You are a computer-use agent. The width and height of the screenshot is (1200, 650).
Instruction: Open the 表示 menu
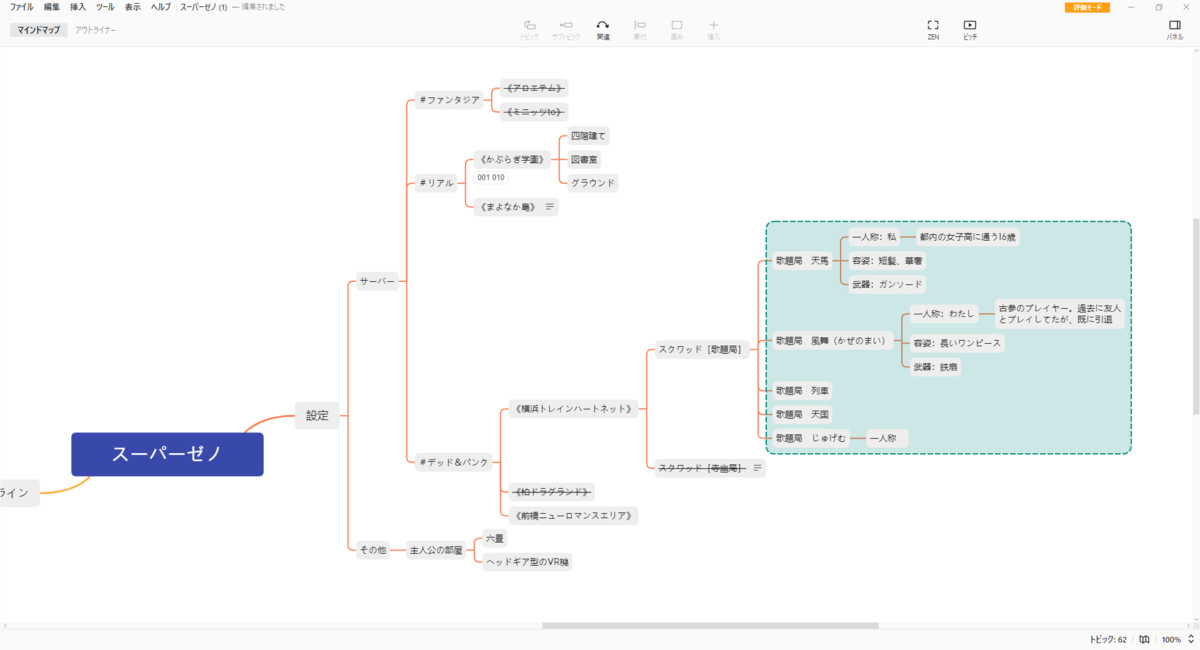(x=133, y=7)
